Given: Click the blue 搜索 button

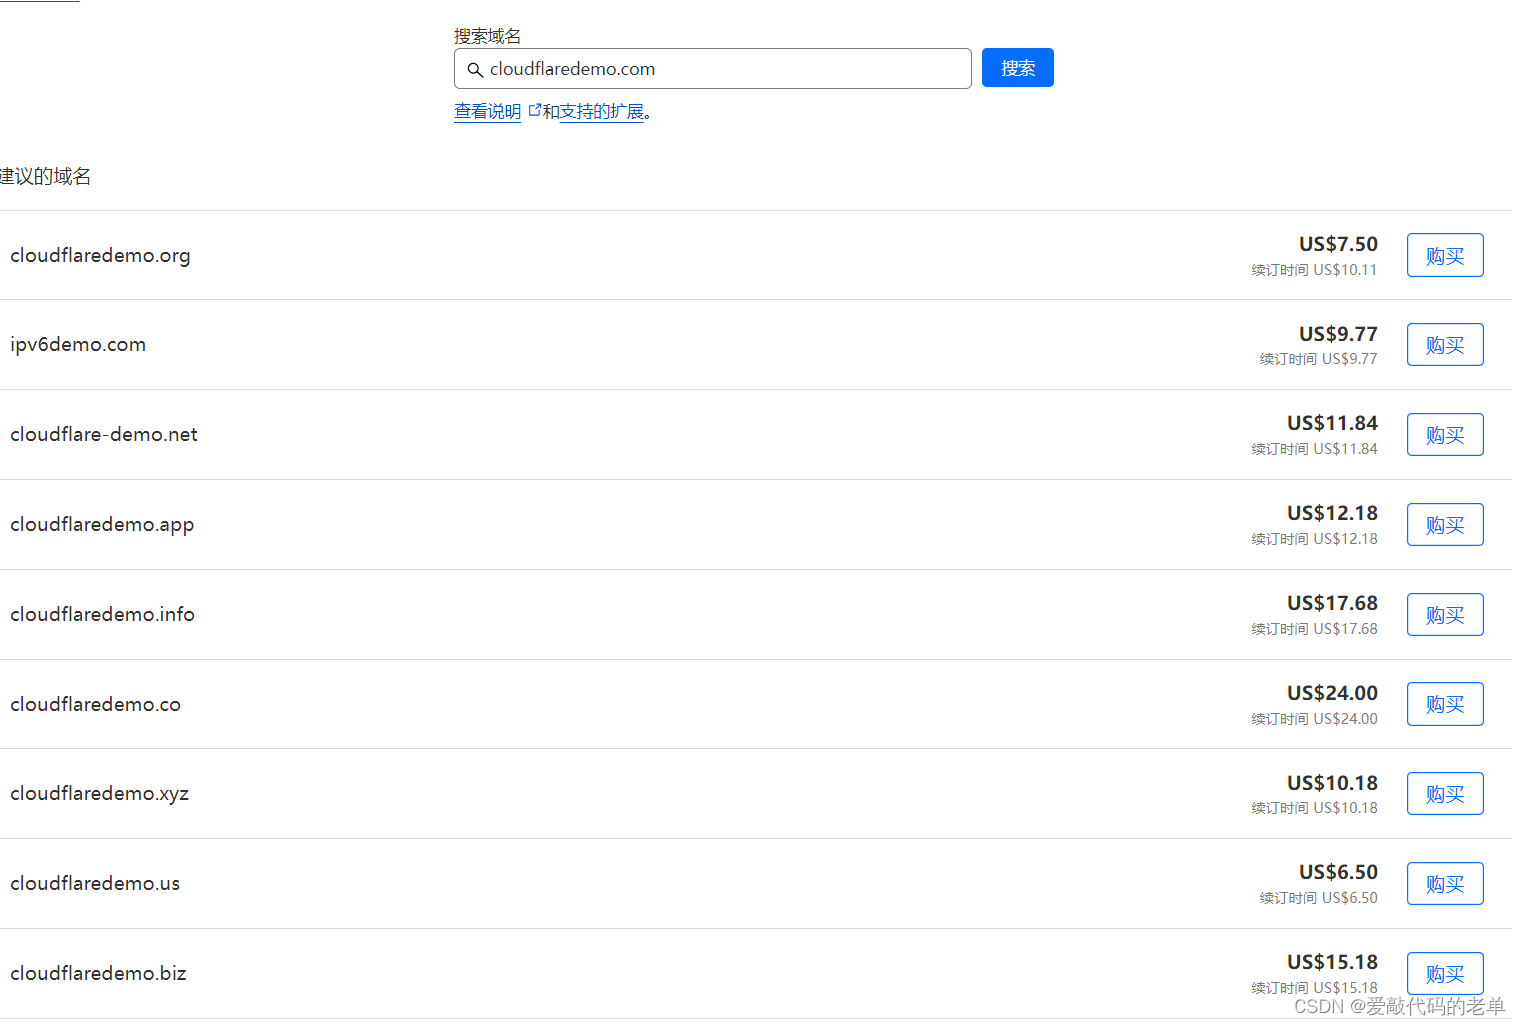Looking at the screenshot, I should point(1017,68).
